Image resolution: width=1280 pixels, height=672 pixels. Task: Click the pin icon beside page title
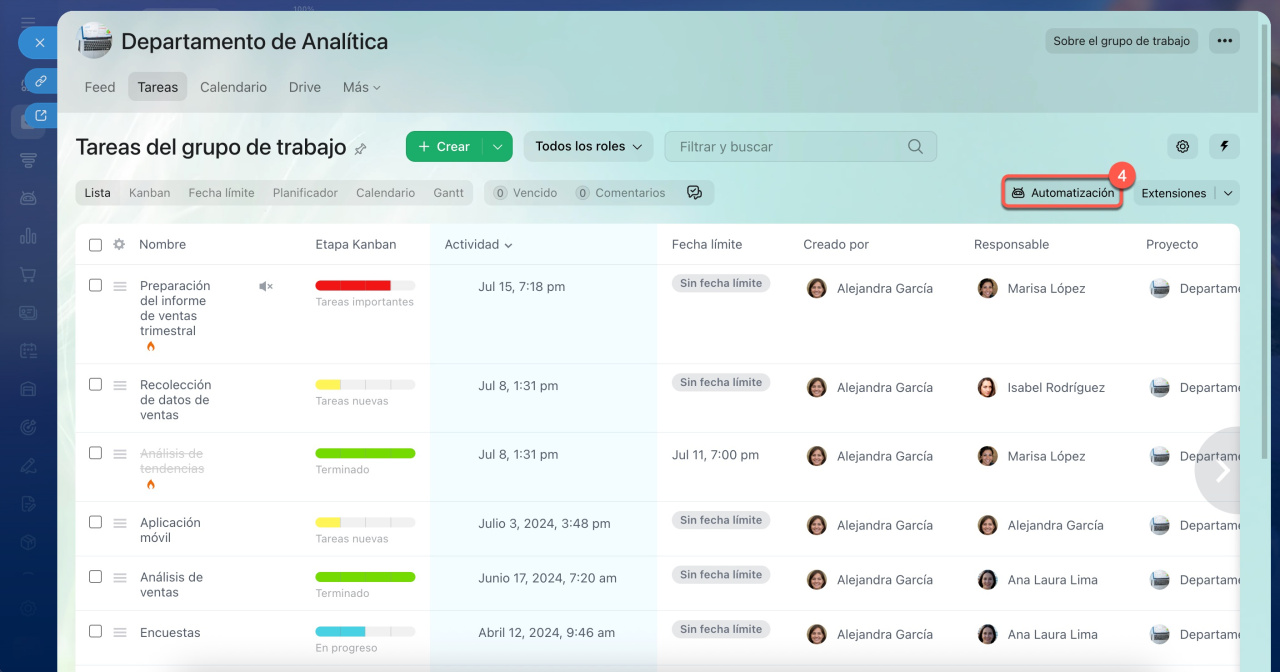point(360,148)
